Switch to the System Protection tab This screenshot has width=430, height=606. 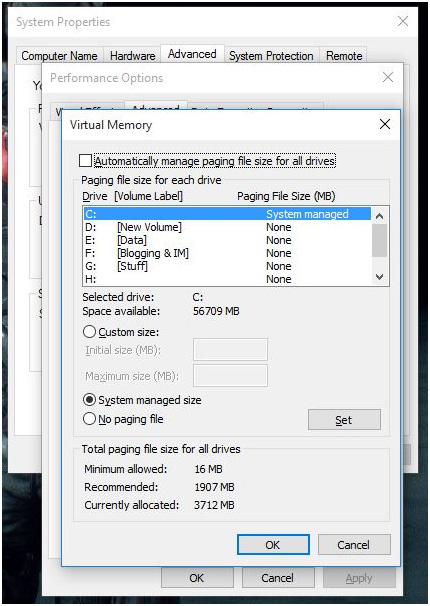[271, 56]
